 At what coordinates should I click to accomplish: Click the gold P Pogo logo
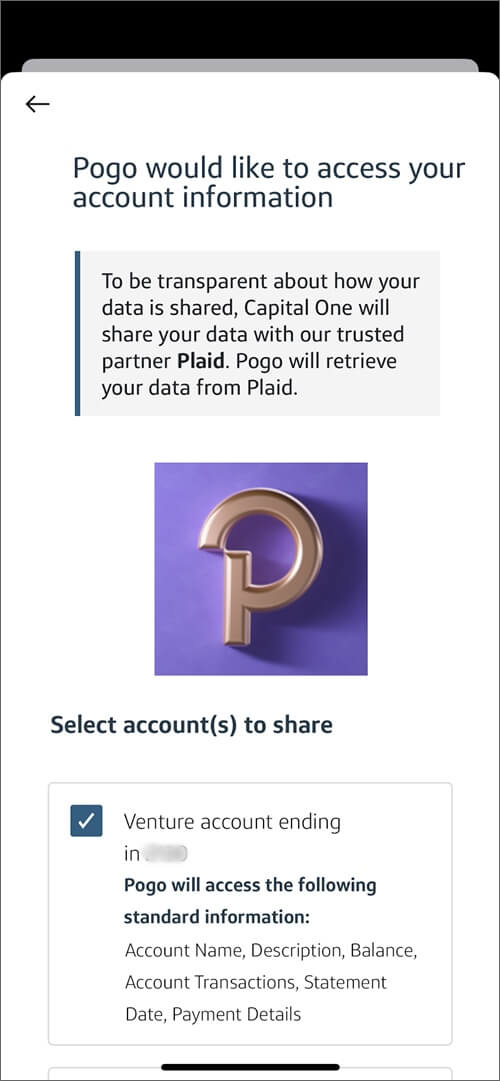261,566
